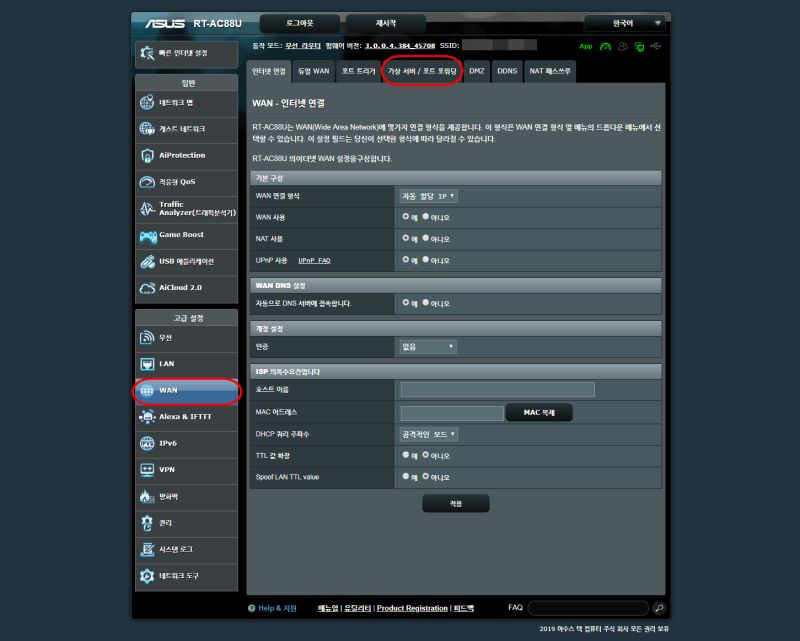The image size is (800, 641).
Task: Switch to the 인터넷 연결 tab
Action: pos(269,71)
